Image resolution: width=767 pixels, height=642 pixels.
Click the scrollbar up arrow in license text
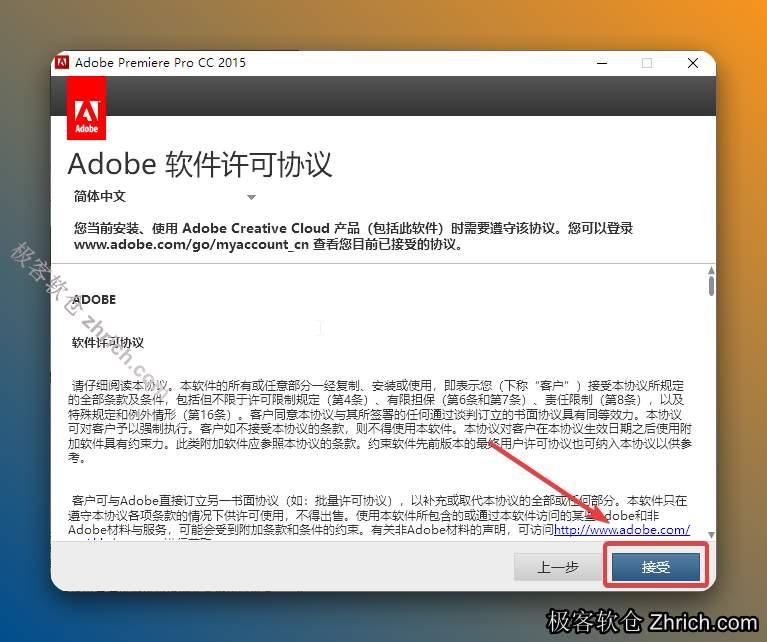711,270
